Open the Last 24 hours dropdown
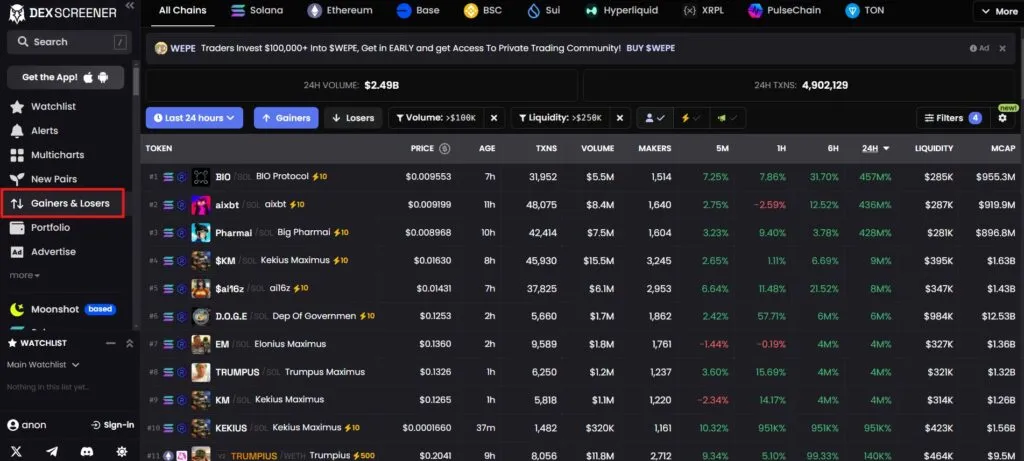The height and width of the screenshot is (461, 1024). 195,118
